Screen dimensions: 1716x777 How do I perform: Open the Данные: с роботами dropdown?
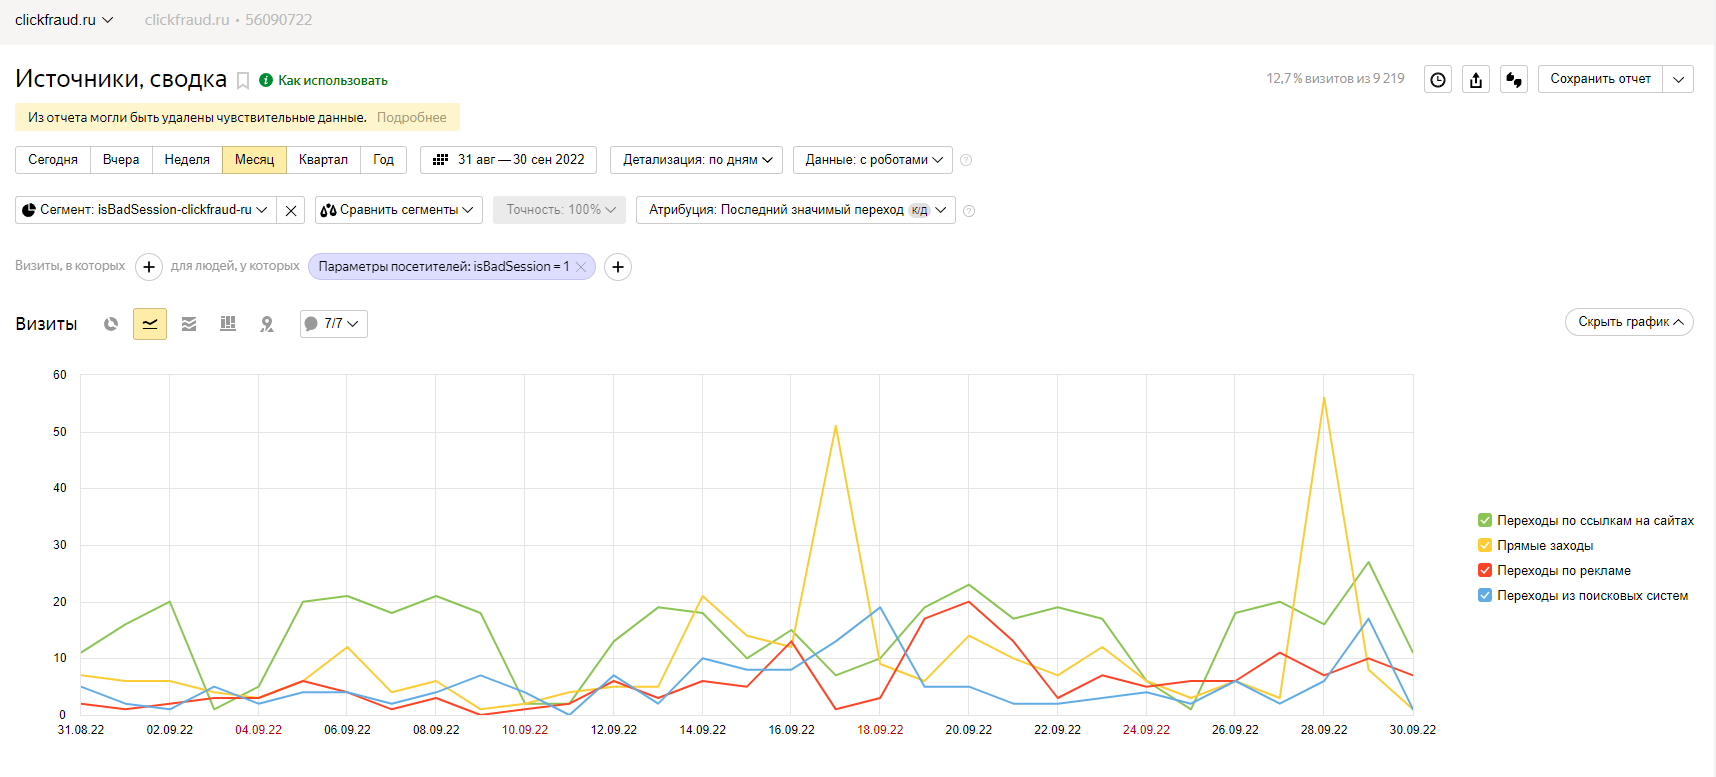pyautogui.click(x=873, y=160)
